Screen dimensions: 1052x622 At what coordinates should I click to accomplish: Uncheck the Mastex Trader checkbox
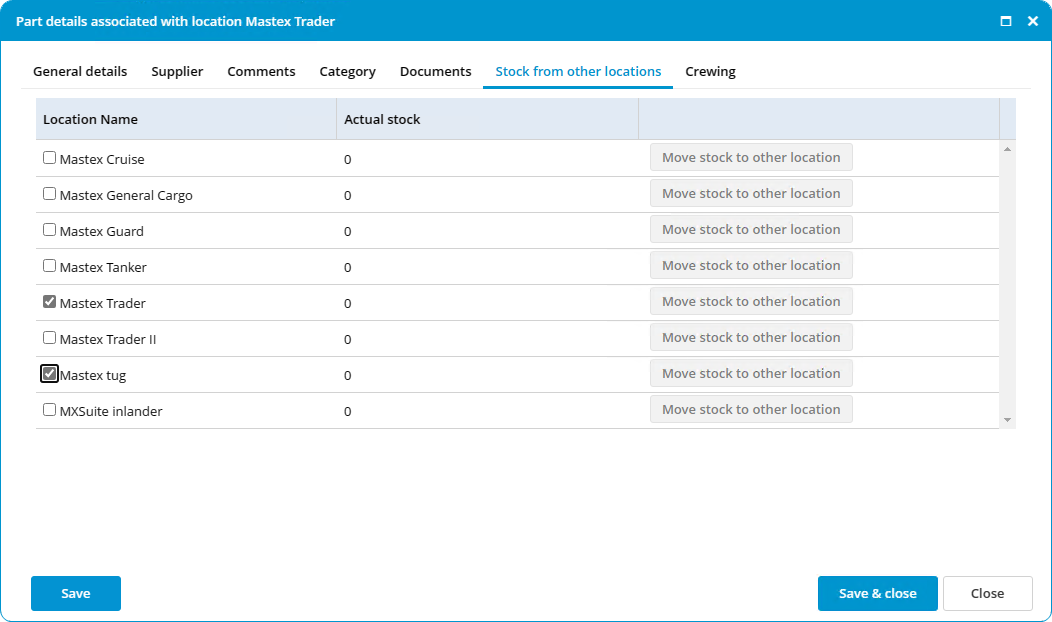(x=50, y=302)
